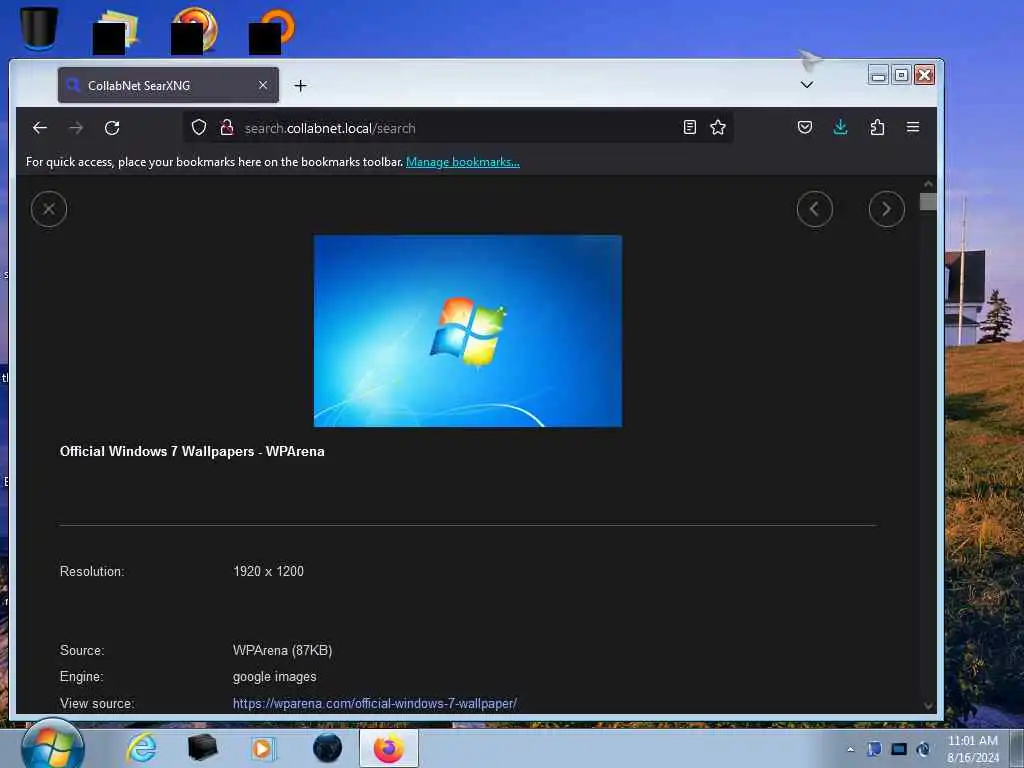
Task: Open the network tray icon
Action: 899,749
